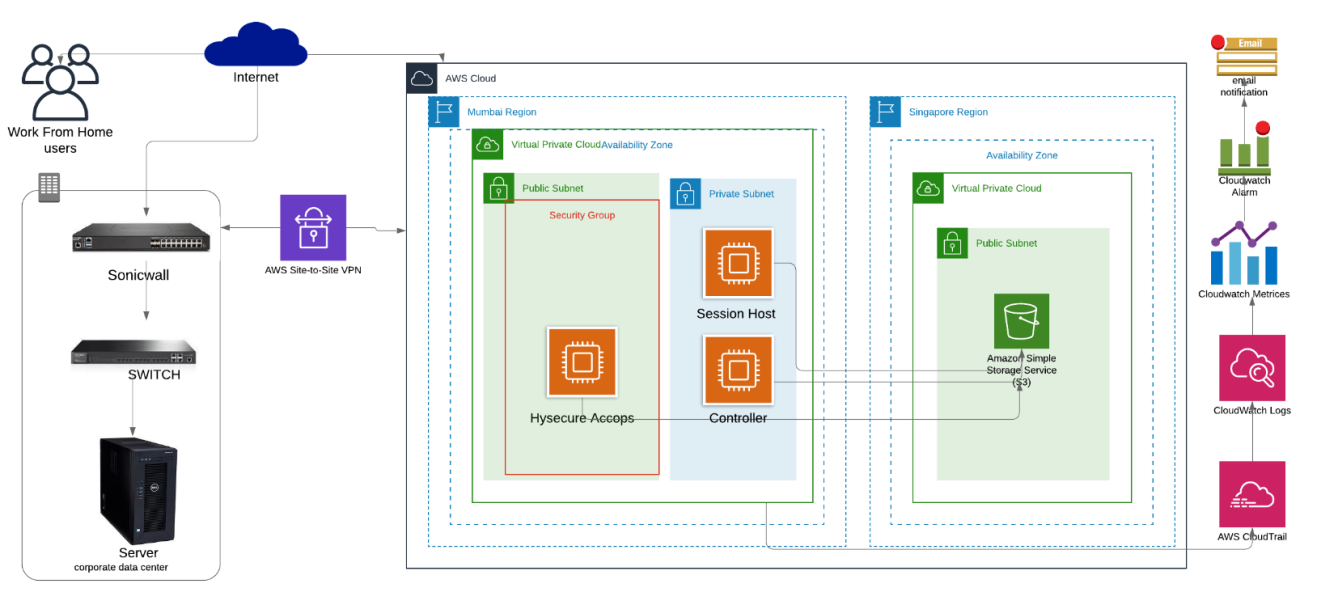Select 'Virtual Private Cloud' label in Singapore Region
Image resolution: width=1321 pixels, height=592 pixels.
pos(997,188)
